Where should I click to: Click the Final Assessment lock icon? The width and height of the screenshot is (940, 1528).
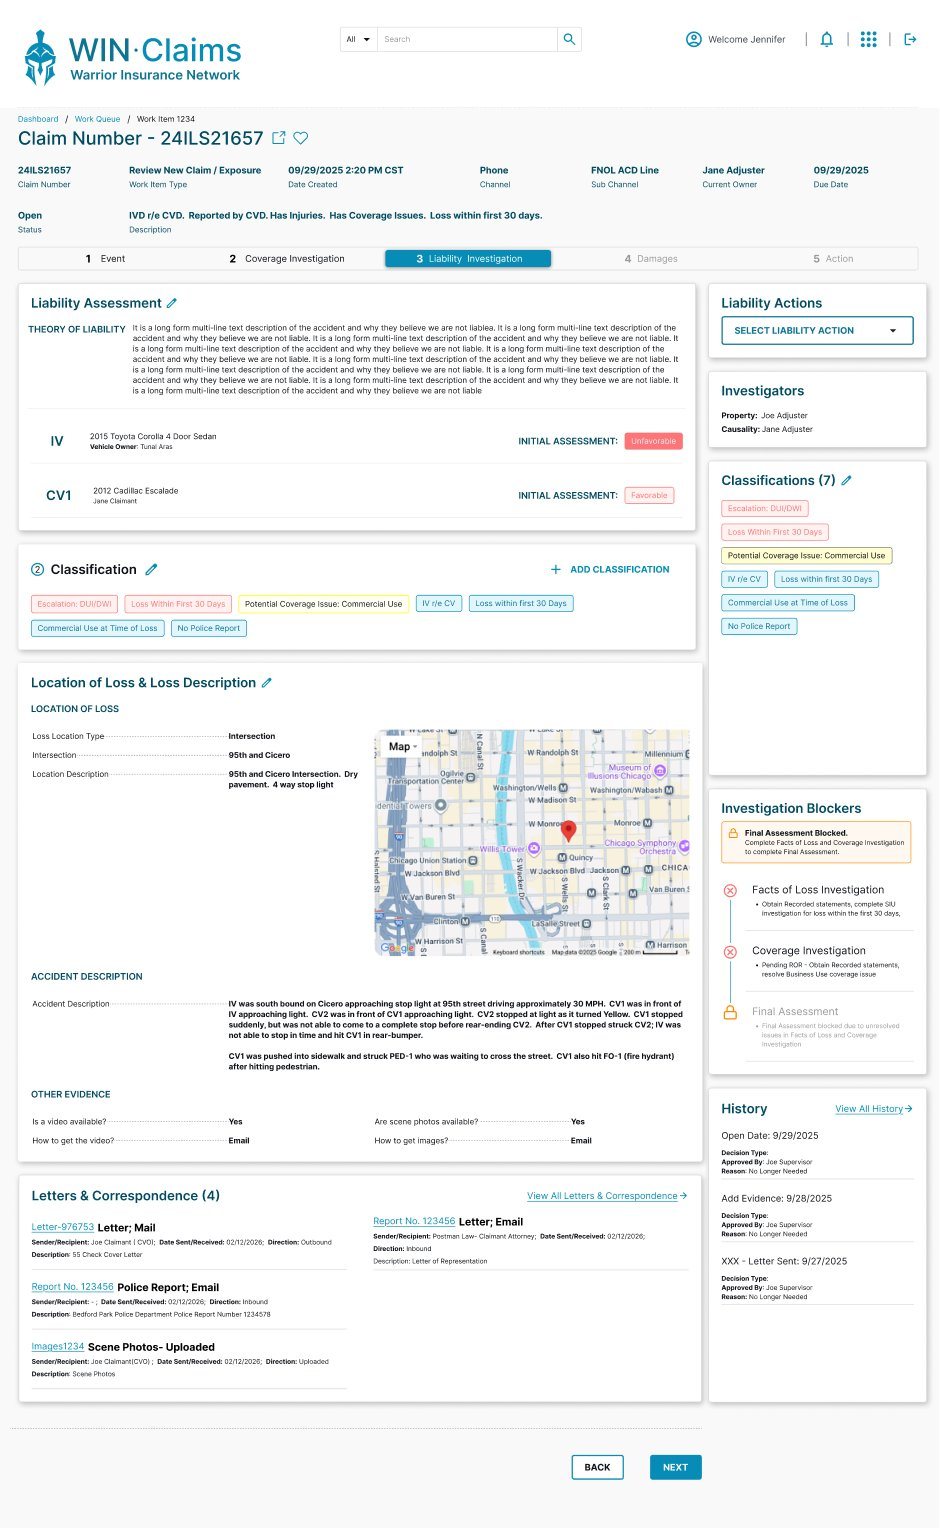[x=730, y=1012]
